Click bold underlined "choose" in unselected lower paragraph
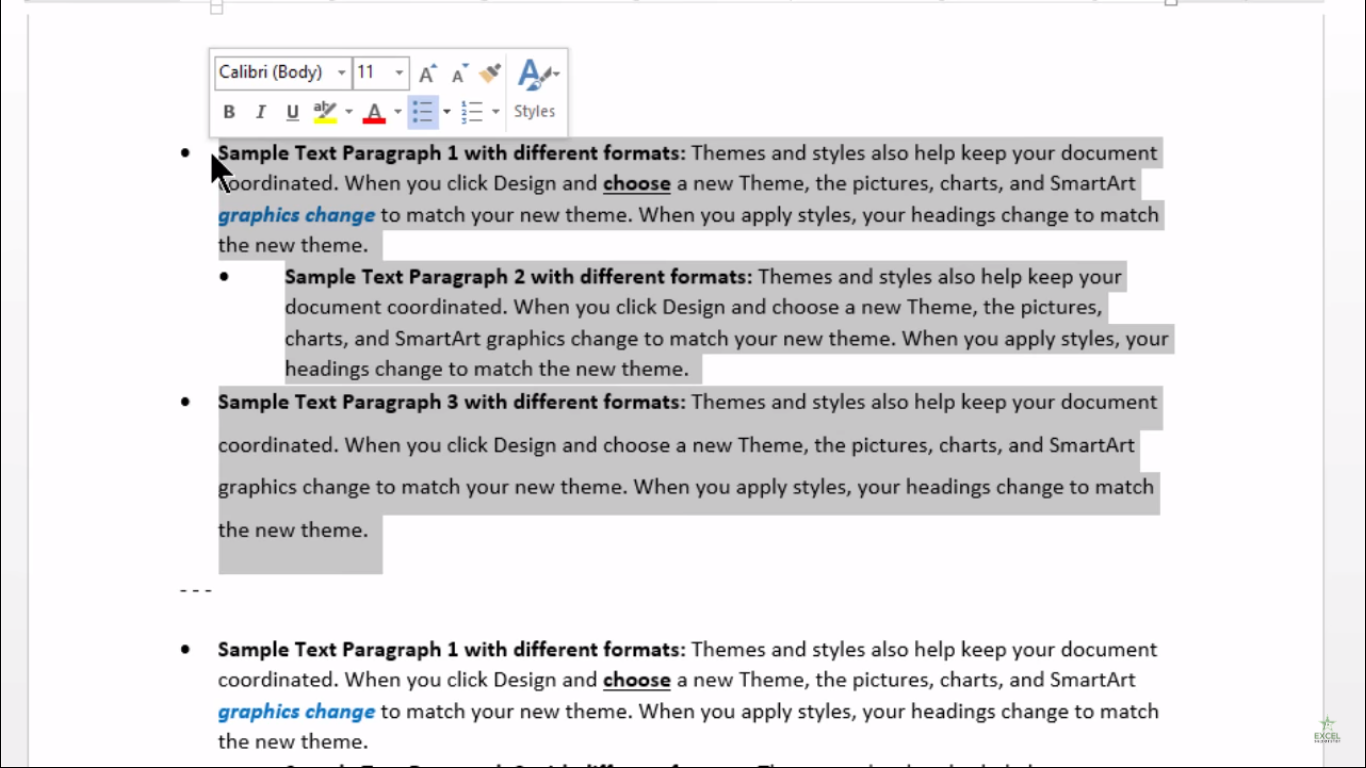 637,680
